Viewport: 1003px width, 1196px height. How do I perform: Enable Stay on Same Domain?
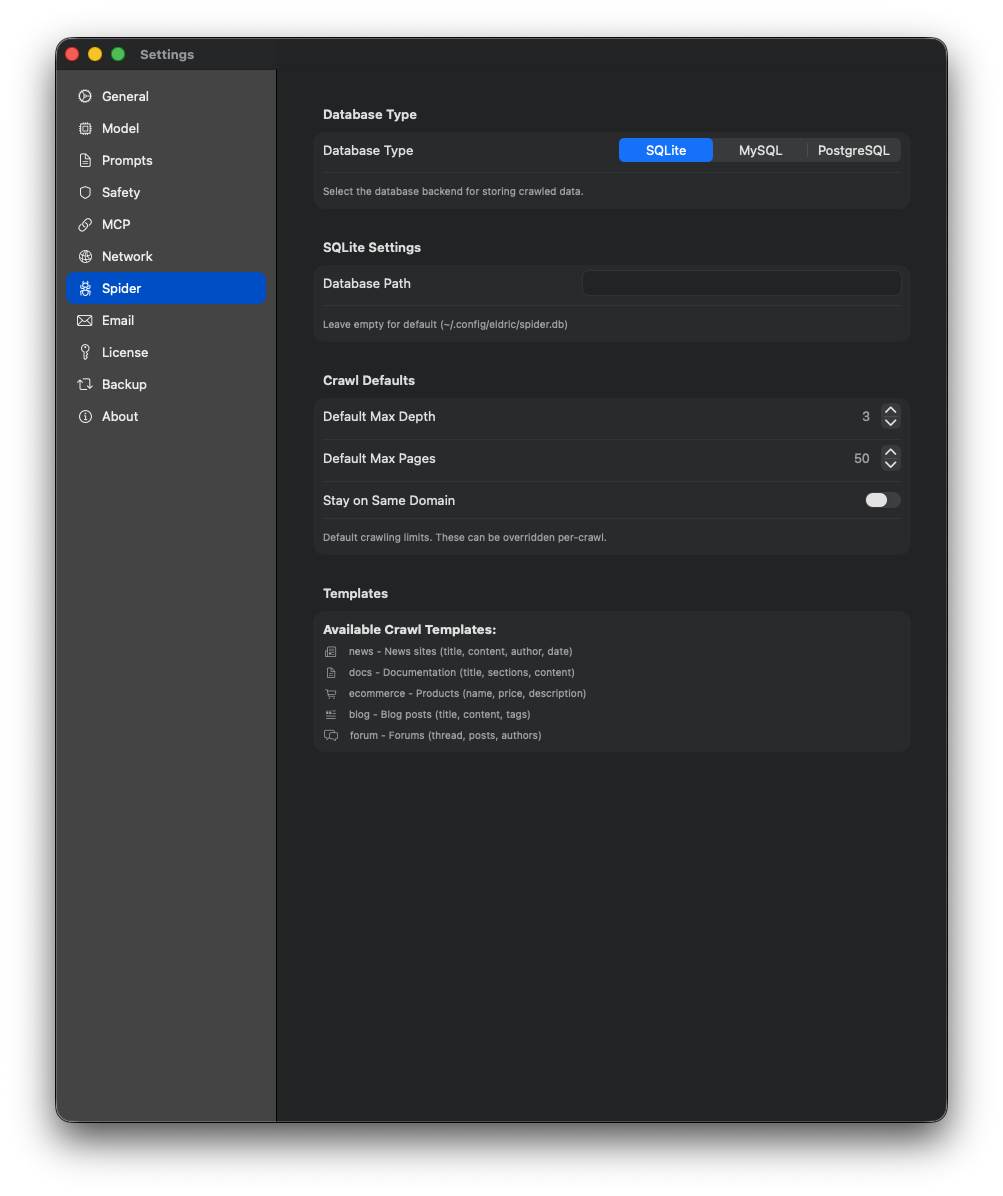(881, 500)
